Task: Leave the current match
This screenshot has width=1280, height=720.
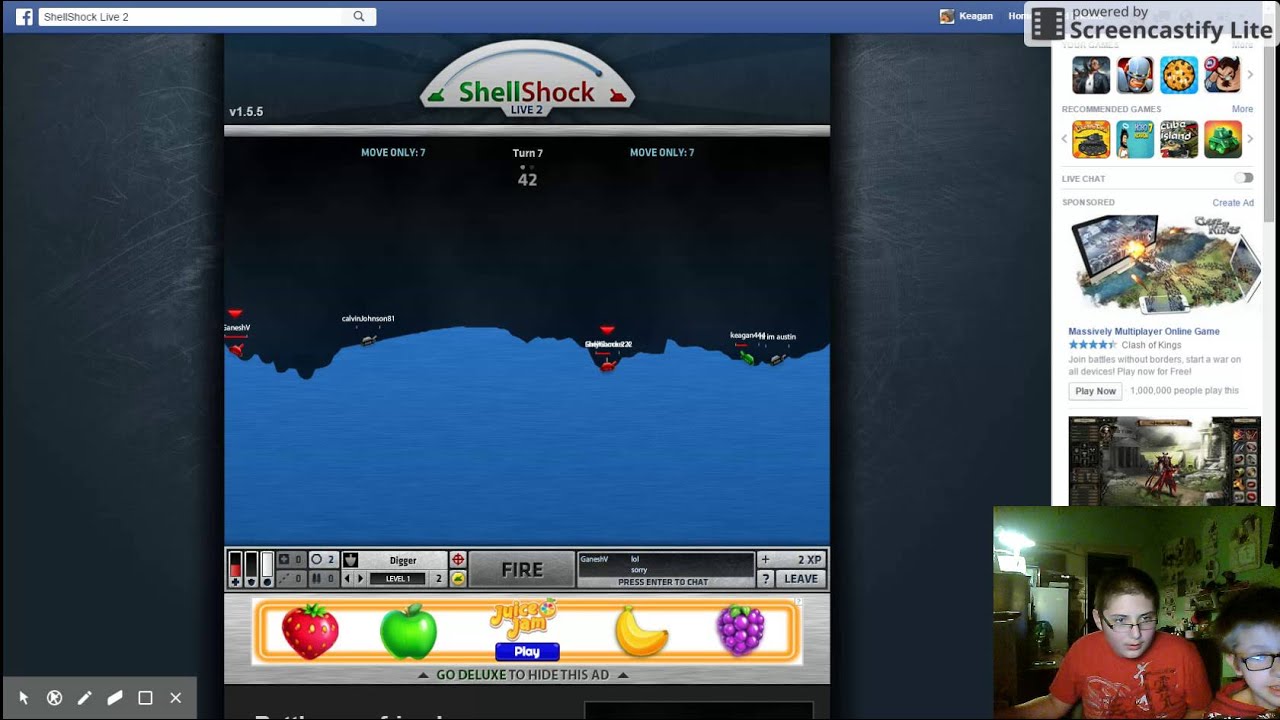Action: pos(801,578)
